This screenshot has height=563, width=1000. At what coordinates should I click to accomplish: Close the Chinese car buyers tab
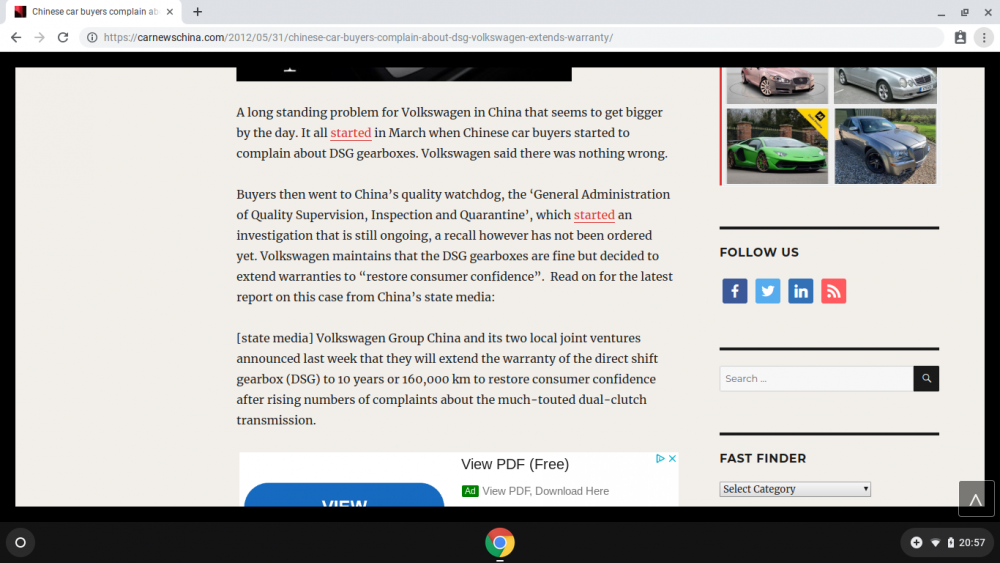(170, 11)
